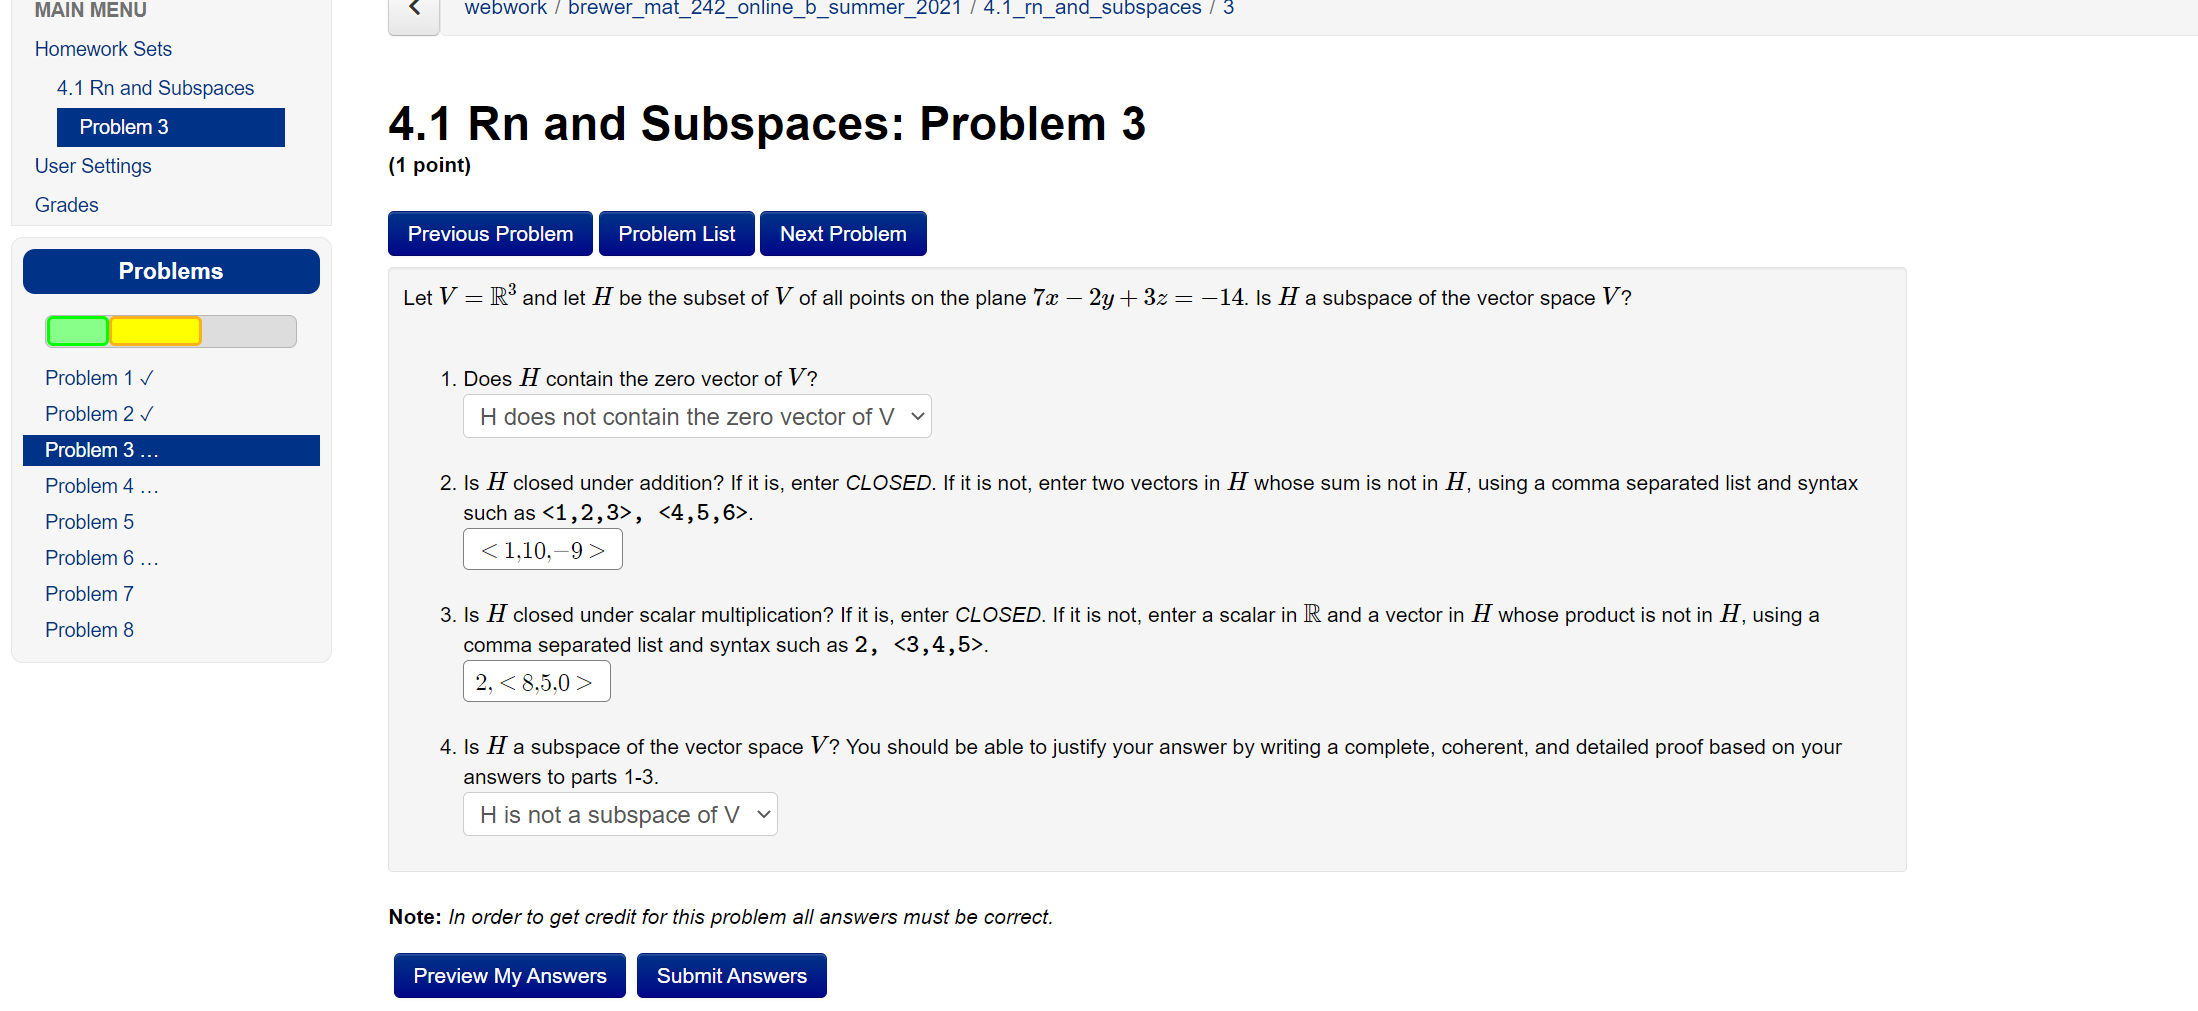This screenshot has height=1011, width=2198.
Task: Expand Problem 3 in the sidebar
Action: (100, 450)
